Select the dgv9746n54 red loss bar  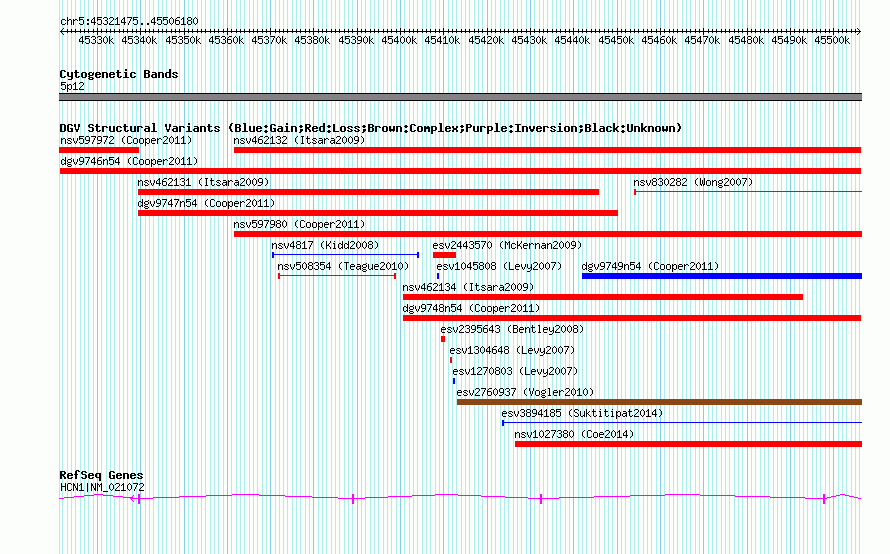point(460,171)
